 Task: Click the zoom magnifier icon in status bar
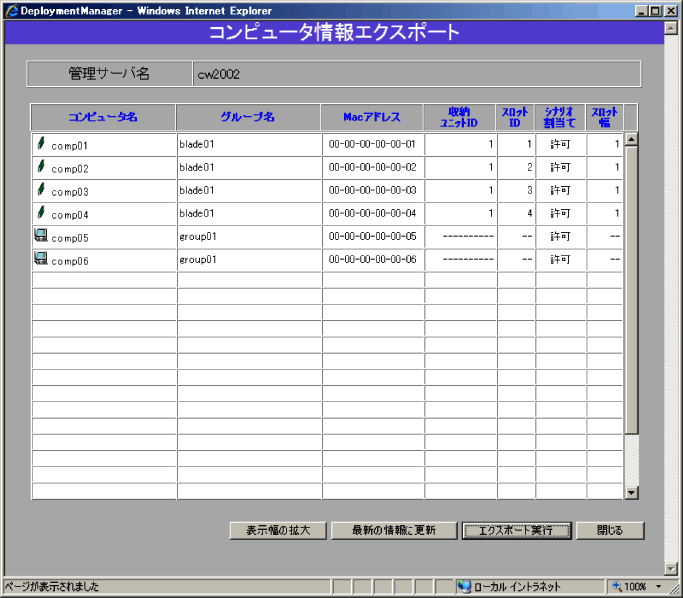click(617, 587)
